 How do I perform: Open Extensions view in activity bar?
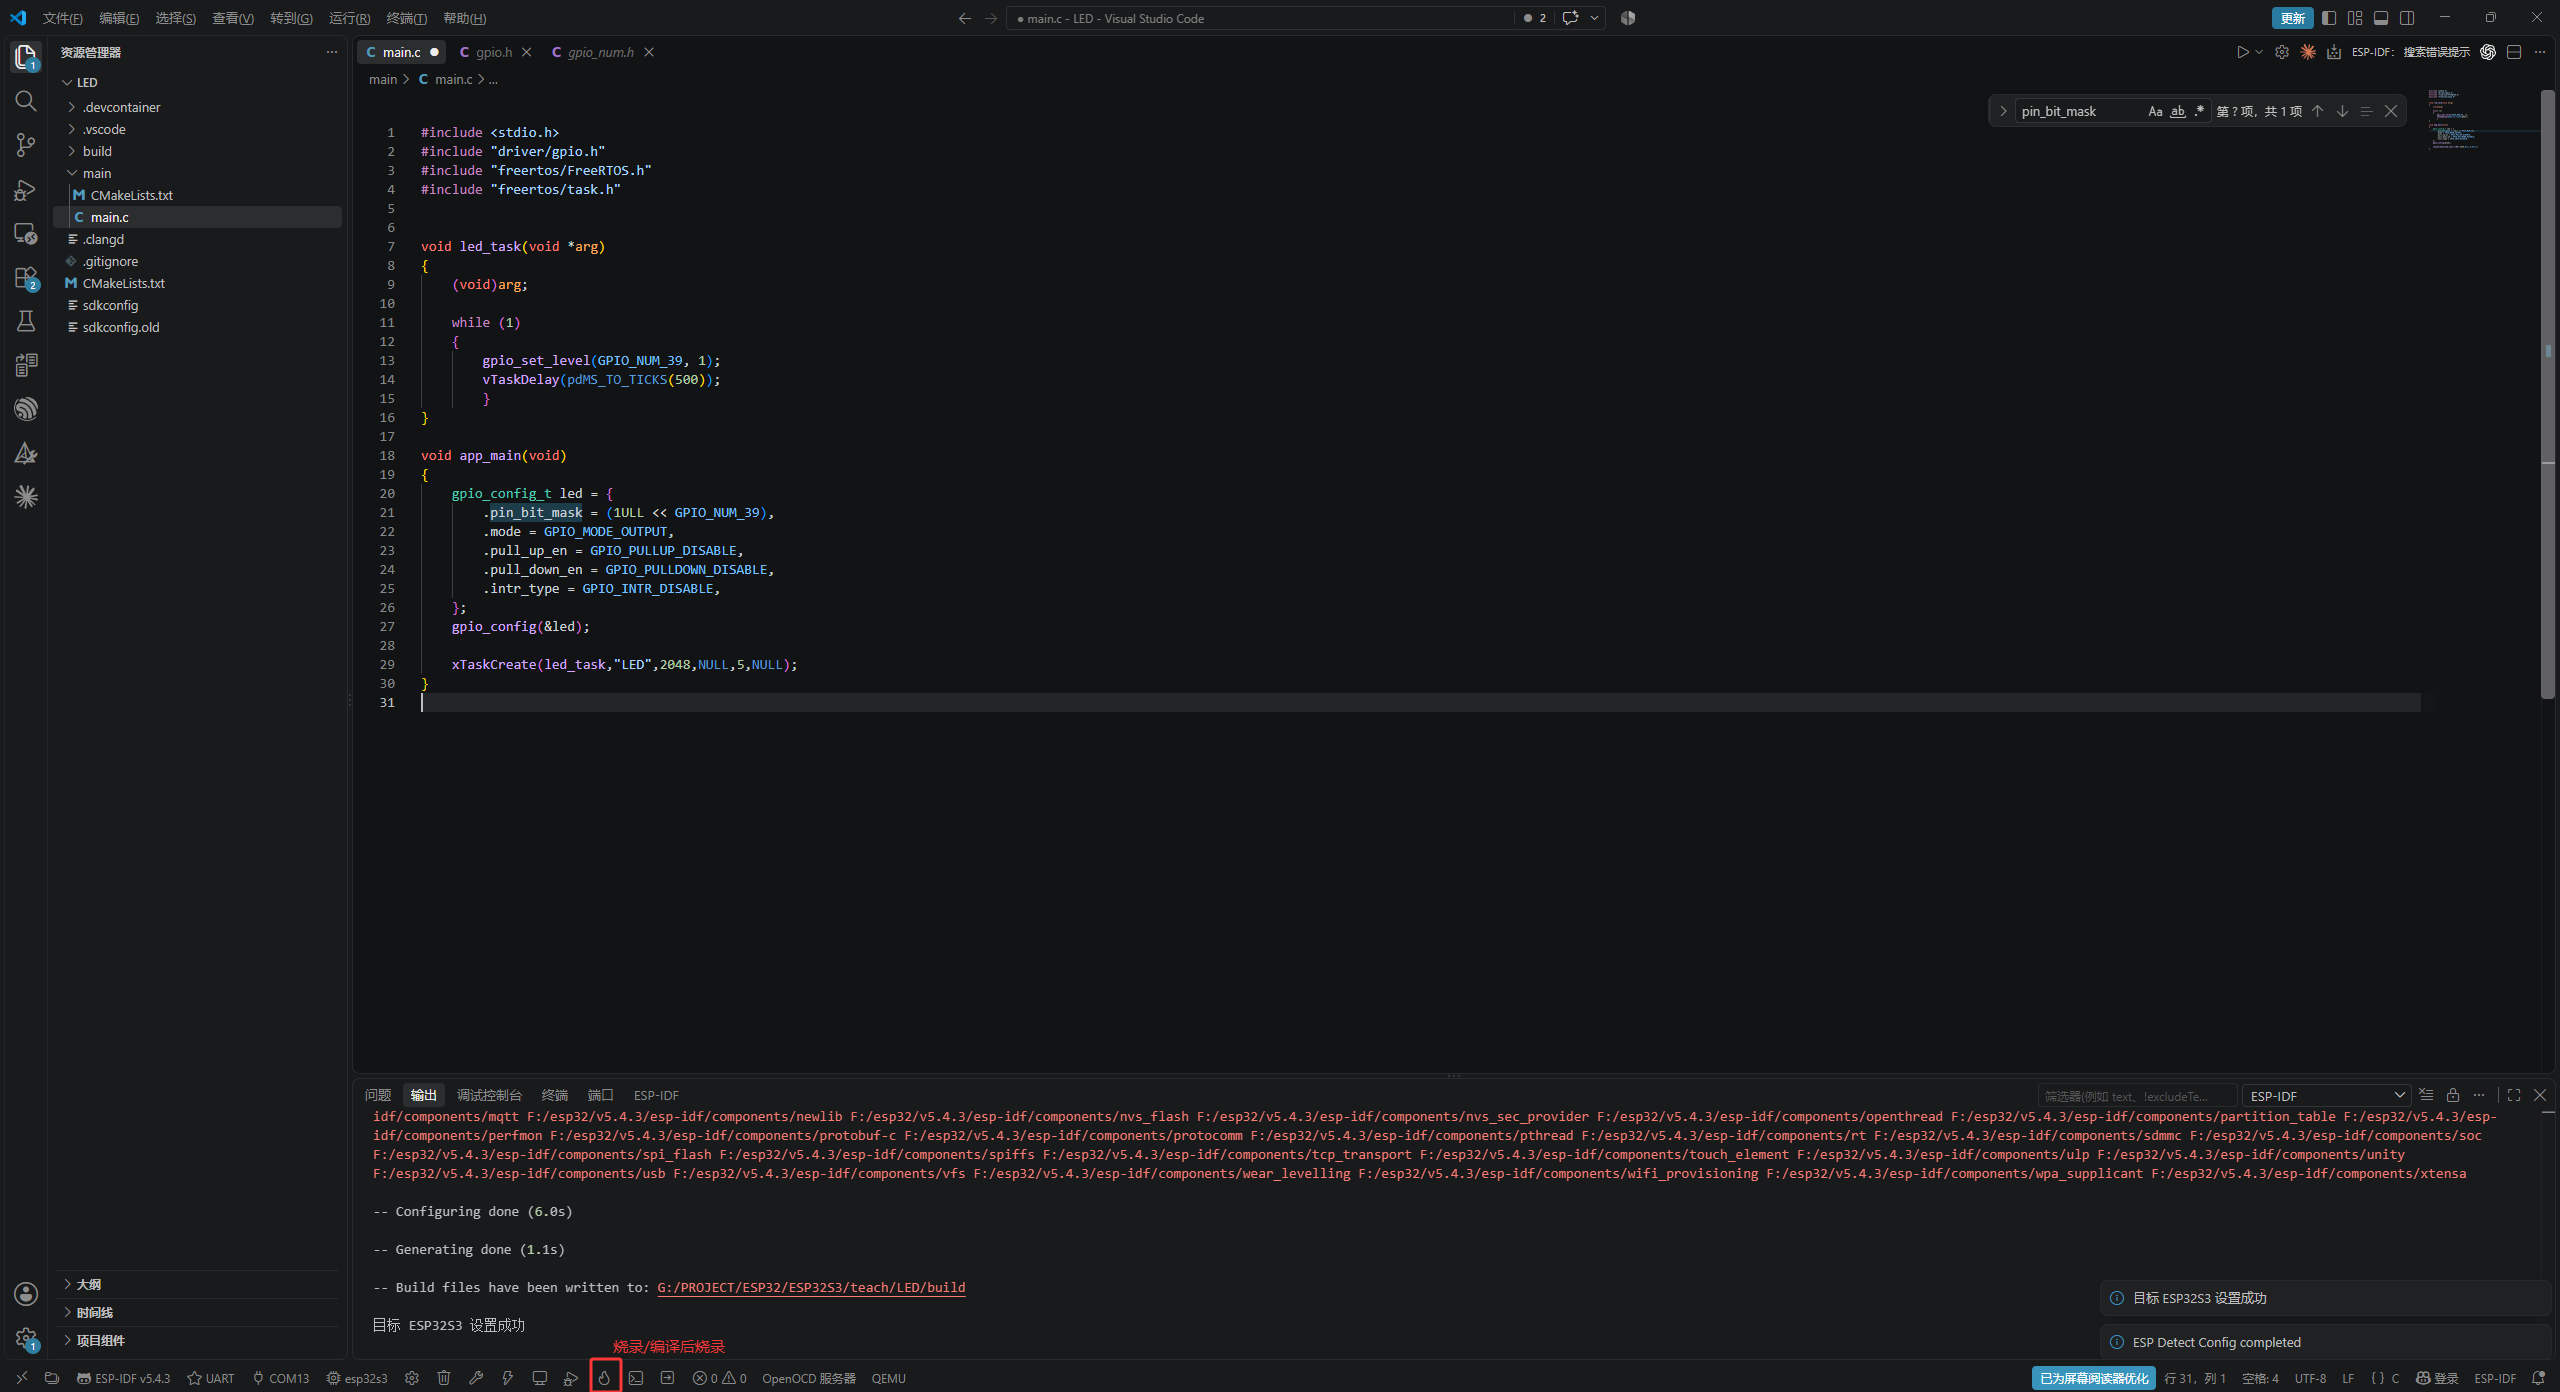(26, 278)
